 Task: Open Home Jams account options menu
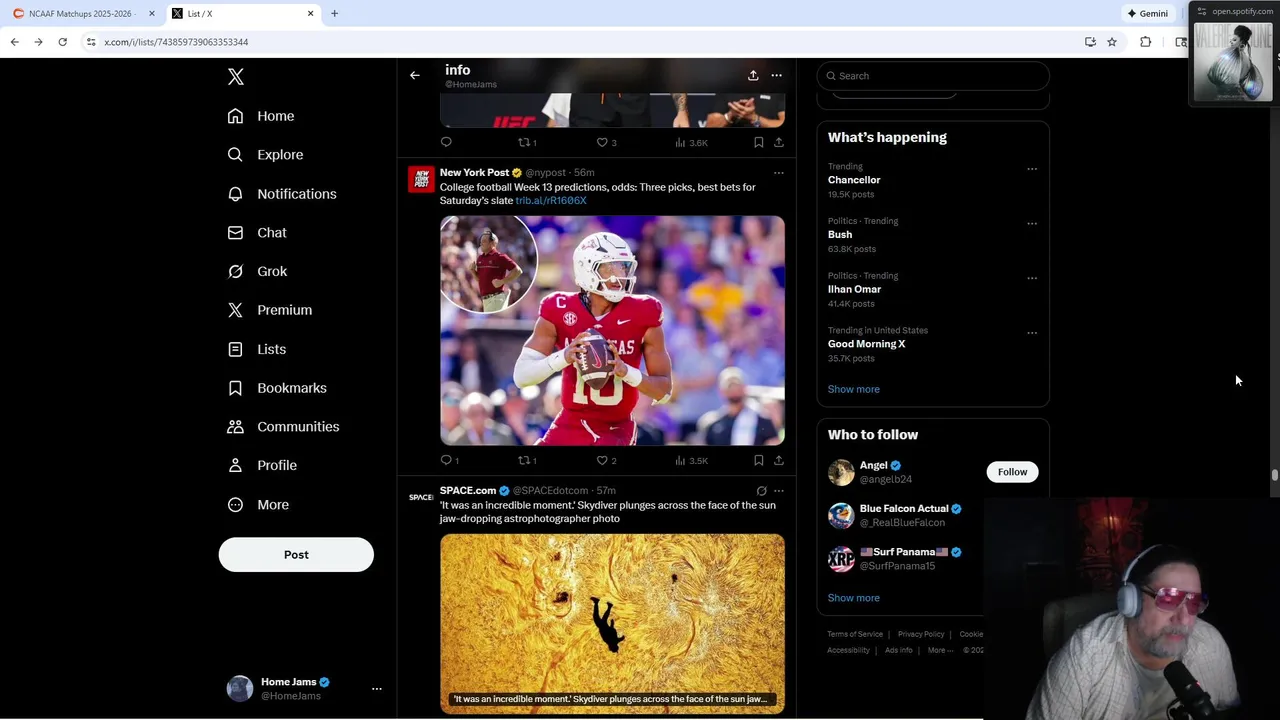[x=377, y=689]
